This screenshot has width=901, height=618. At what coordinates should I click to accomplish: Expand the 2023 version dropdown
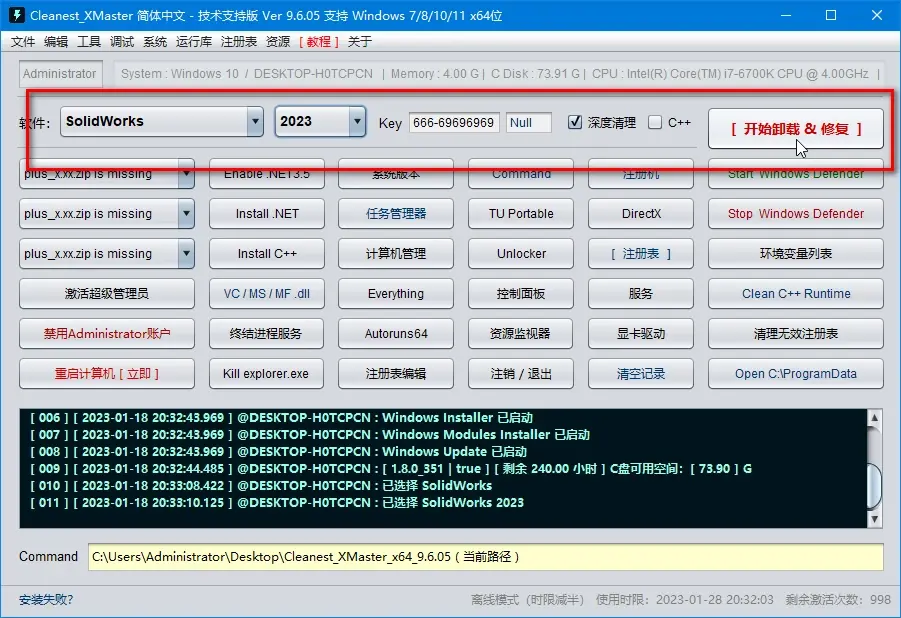tap(357, 121)
